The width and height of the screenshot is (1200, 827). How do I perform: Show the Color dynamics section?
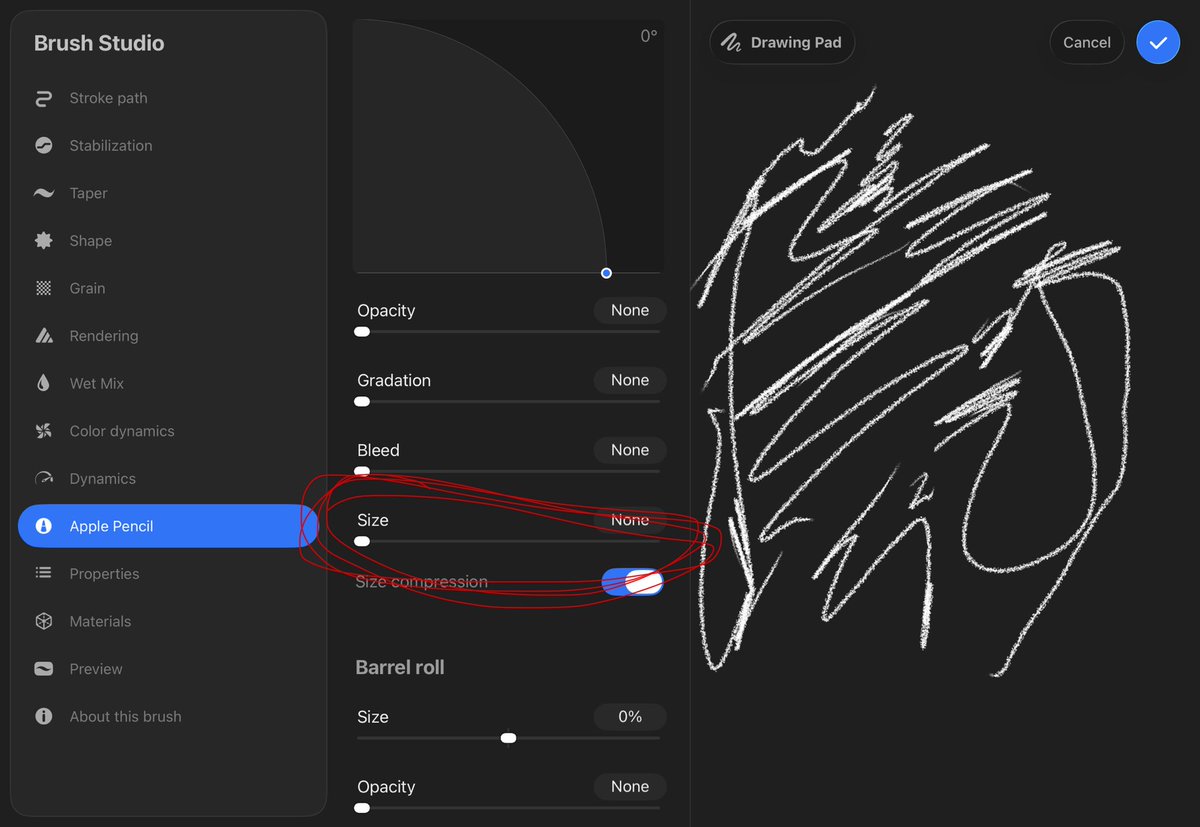click(168, 431)
